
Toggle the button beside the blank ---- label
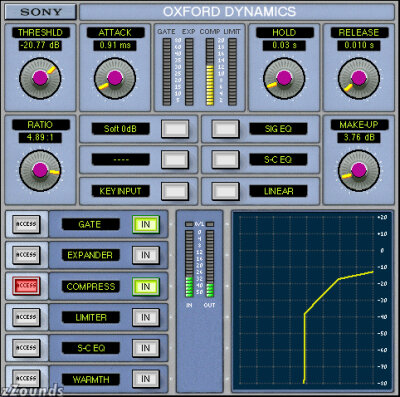coord(175,160)
